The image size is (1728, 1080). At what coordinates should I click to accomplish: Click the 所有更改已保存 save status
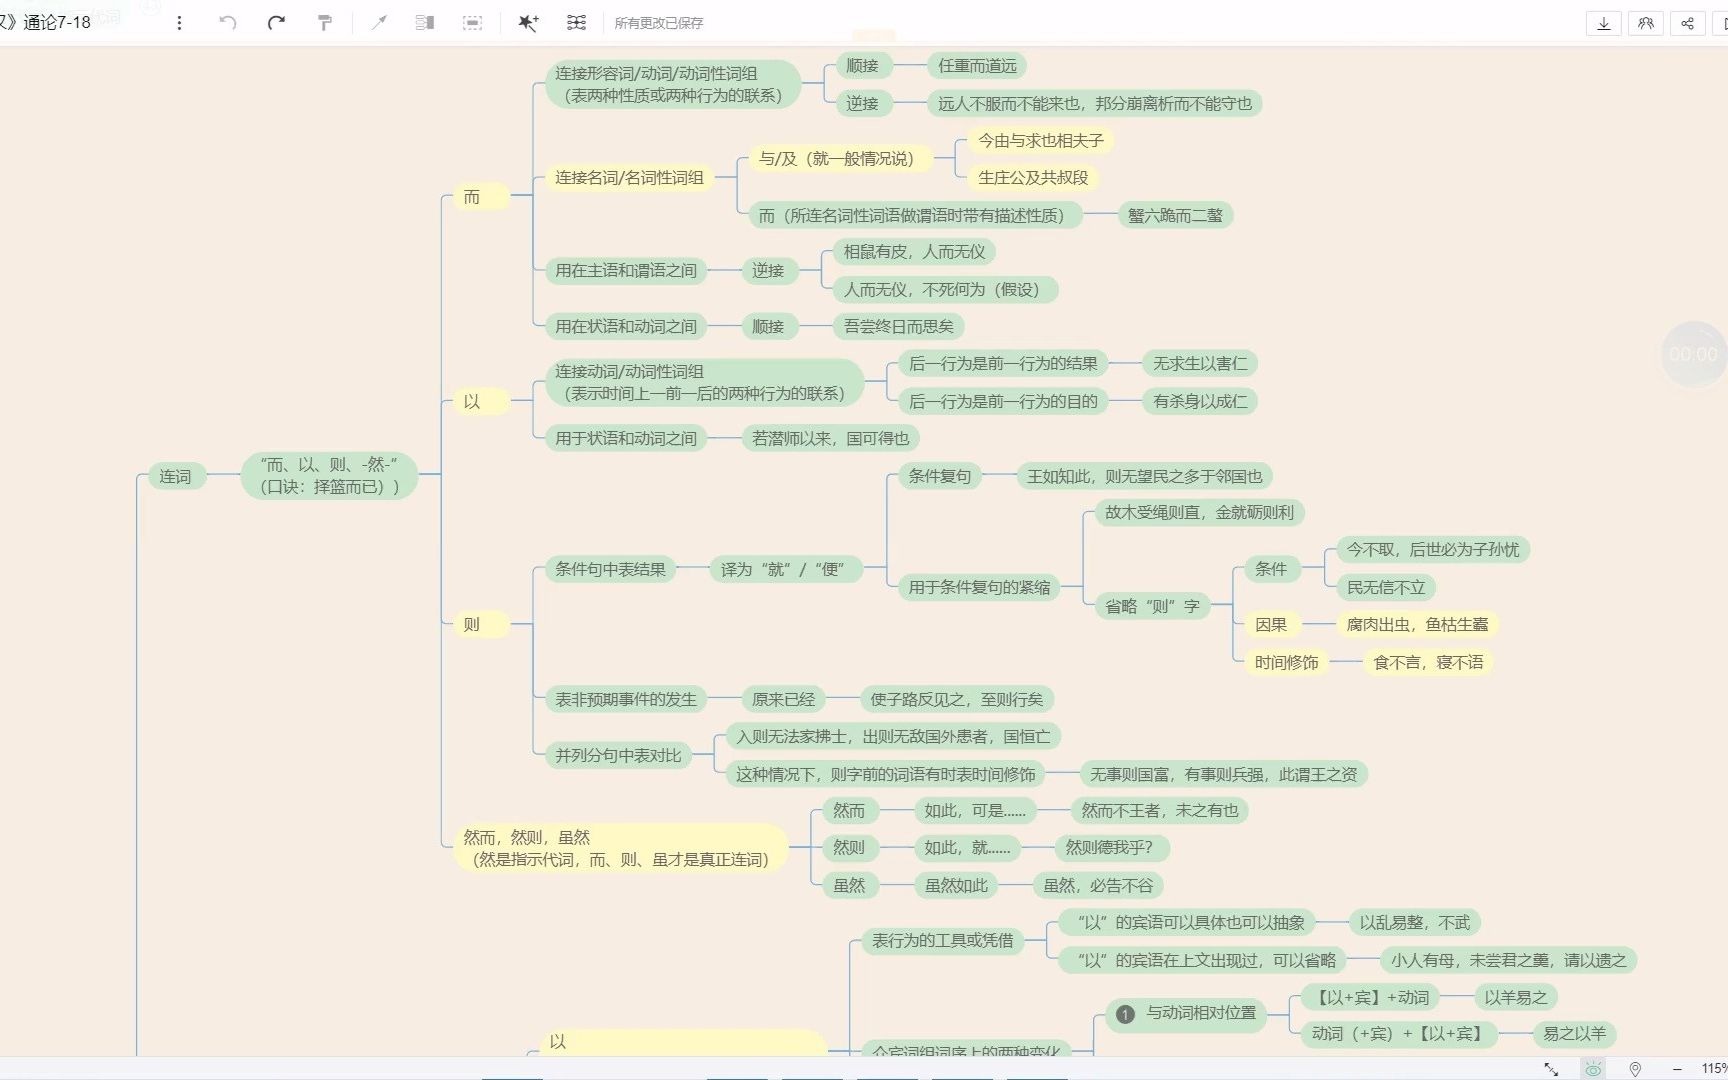click(x=658, y=23)
